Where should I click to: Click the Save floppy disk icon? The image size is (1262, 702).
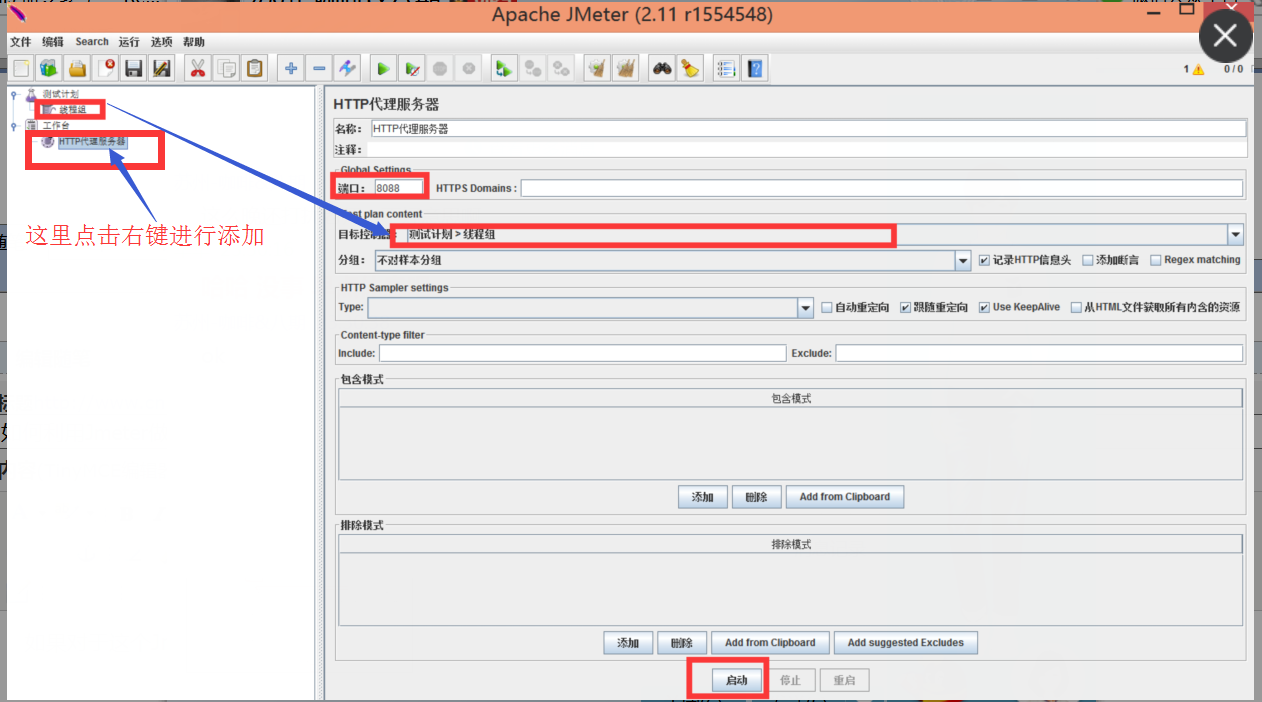(x=133, y=68)
